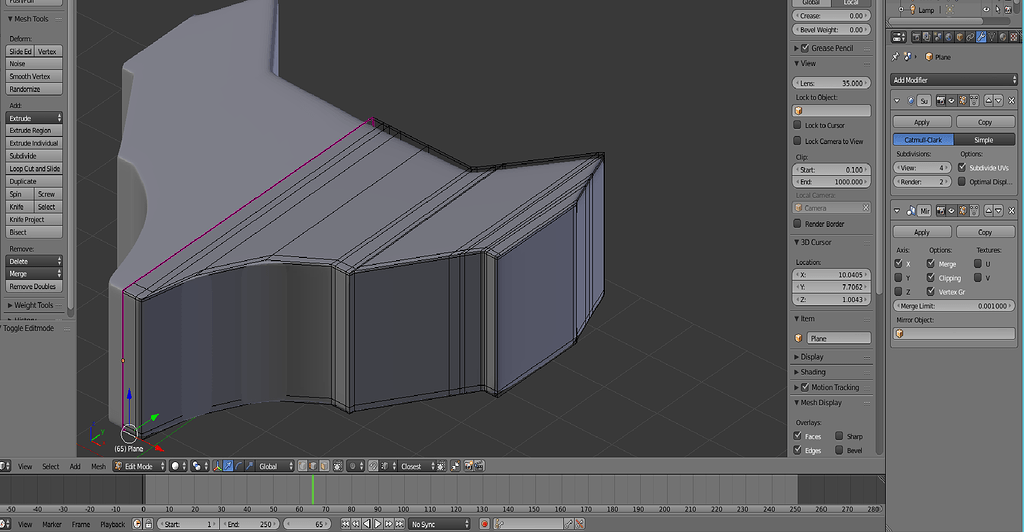Screen dimensions: 1024x532
Task: Toggle edit mode icon on Subsurf modifier
Action: point(963,101)
